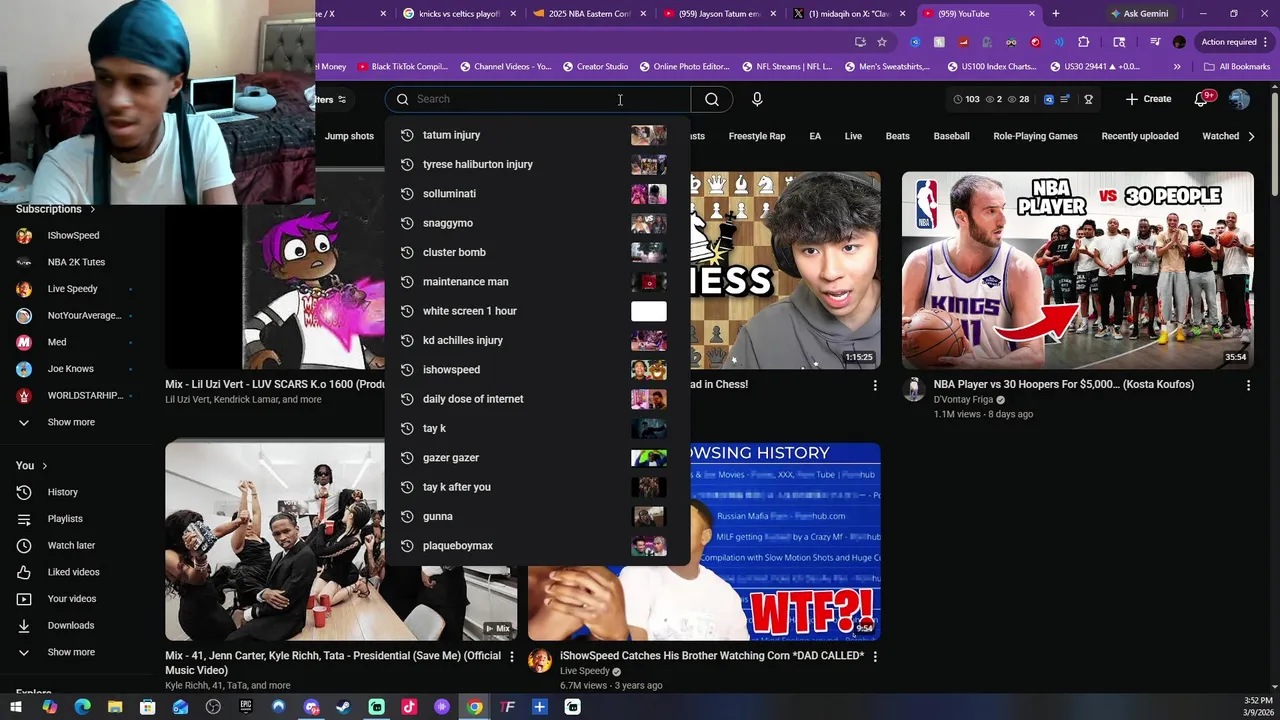Click the Ask Gemini button
Screen dimensions: 1280x720
(1138, 14)
